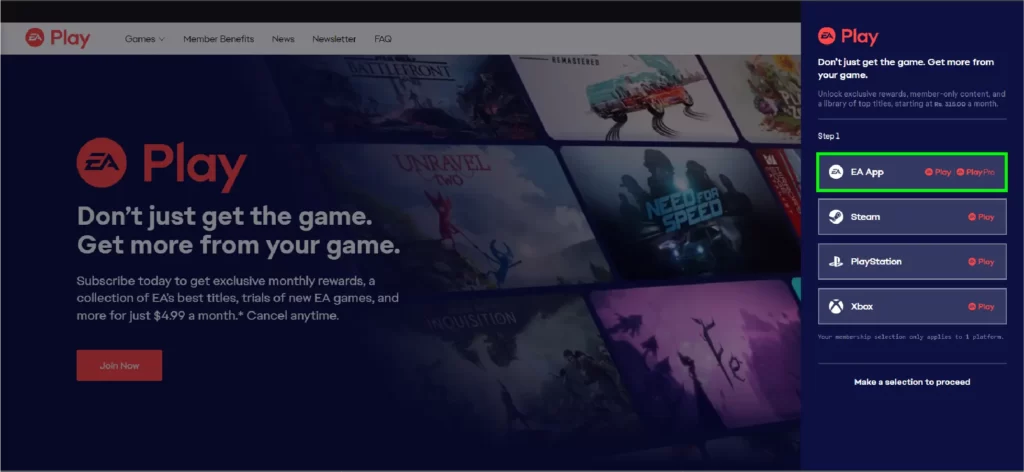Open the Games dropdown menu
This screenshot has height=472, width=1024.
click(144, 39)
